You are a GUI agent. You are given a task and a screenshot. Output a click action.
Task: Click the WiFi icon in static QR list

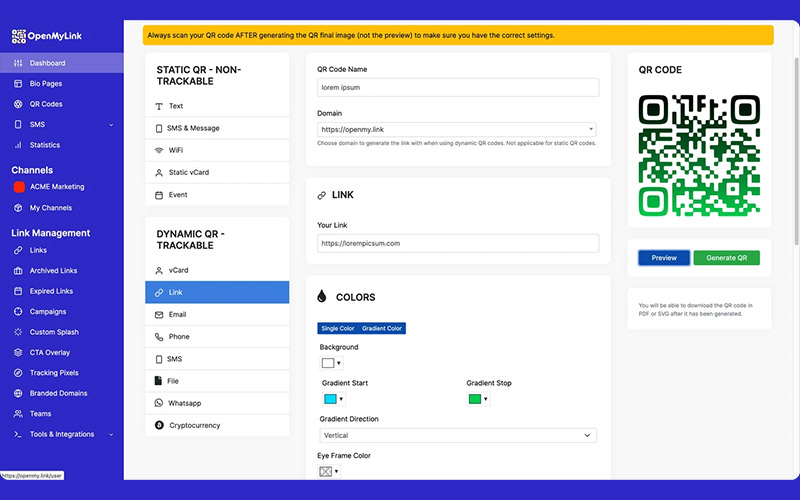point(159,150)
